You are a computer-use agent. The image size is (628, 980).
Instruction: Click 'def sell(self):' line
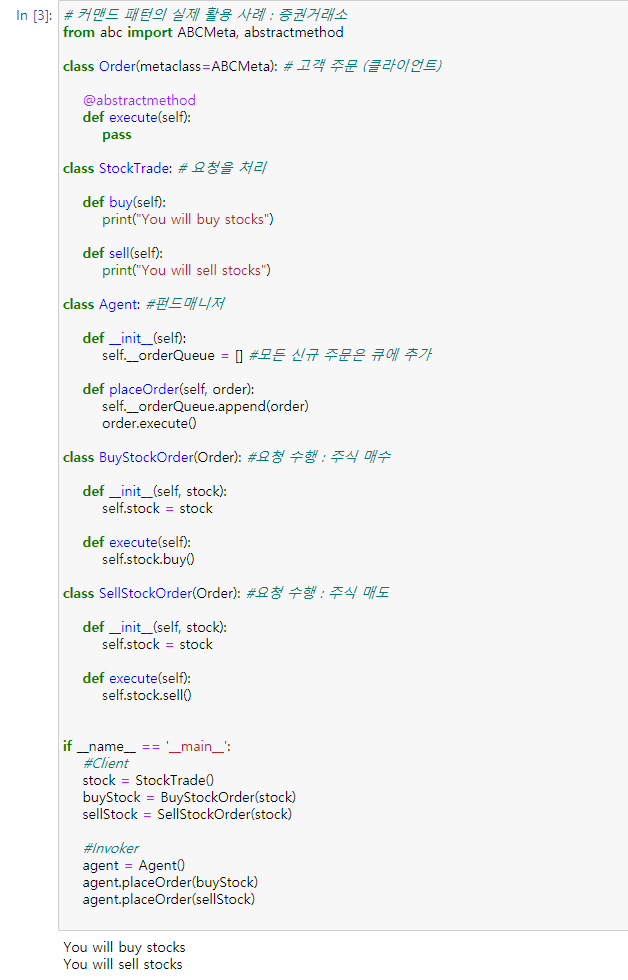(x=122, y=253)
